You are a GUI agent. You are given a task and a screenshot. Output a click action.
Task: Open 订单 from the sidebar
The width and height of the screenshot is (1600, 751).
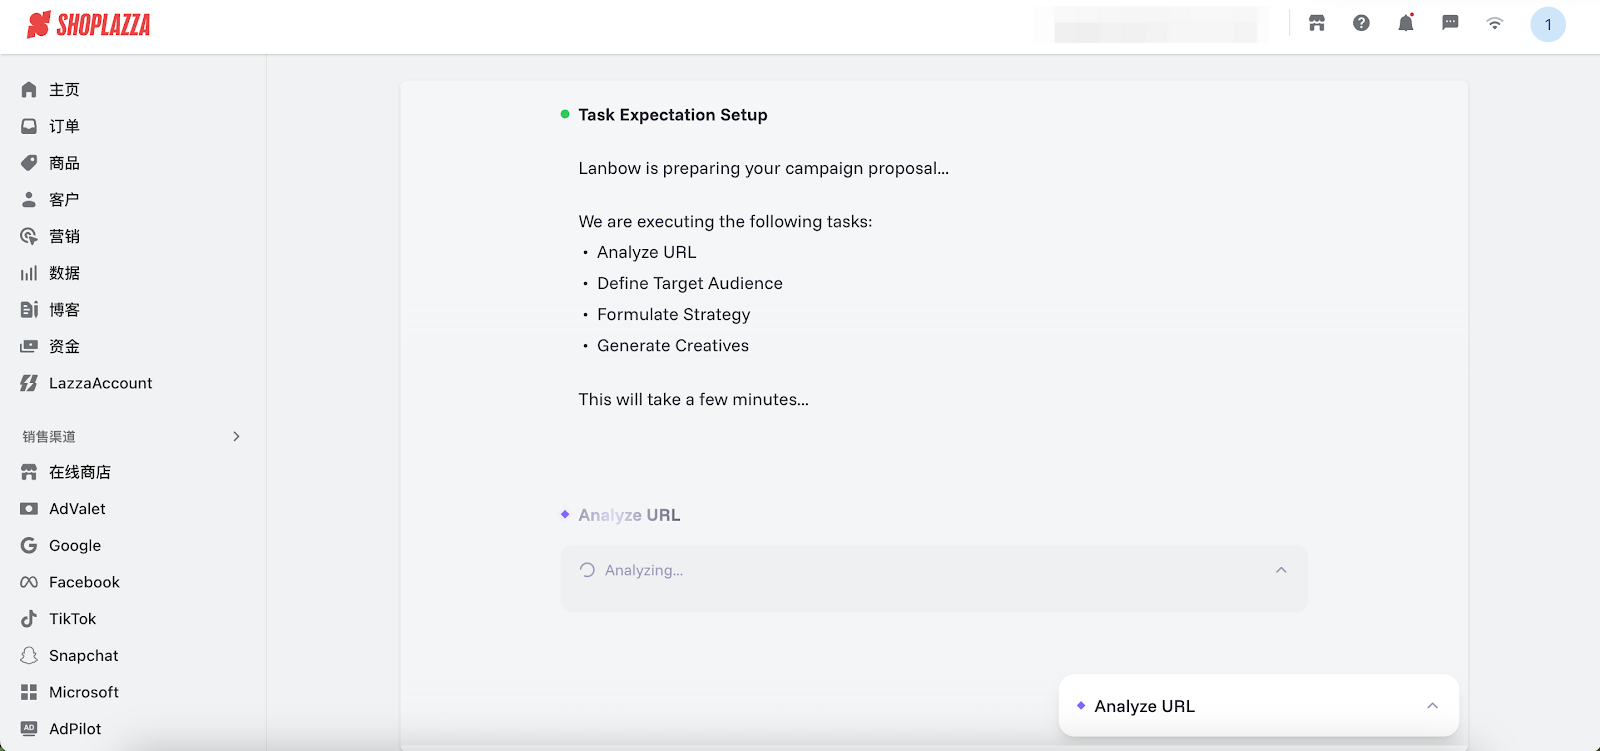[64, 127]
